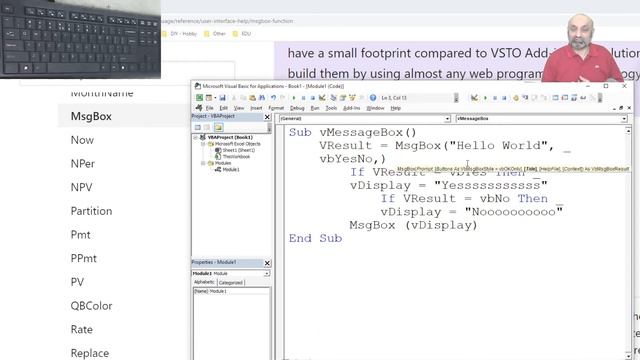Open the Module1 object dropdown in Properties
The height and width of the screenshot is (360, 640).
[267, 273]
